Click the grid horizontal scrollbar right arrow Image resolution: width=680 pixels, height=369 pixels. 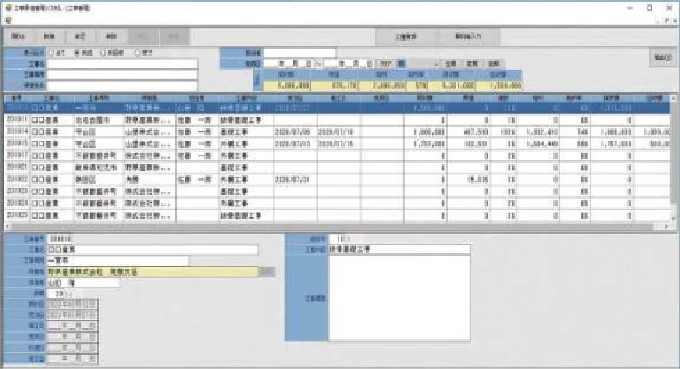667,226
